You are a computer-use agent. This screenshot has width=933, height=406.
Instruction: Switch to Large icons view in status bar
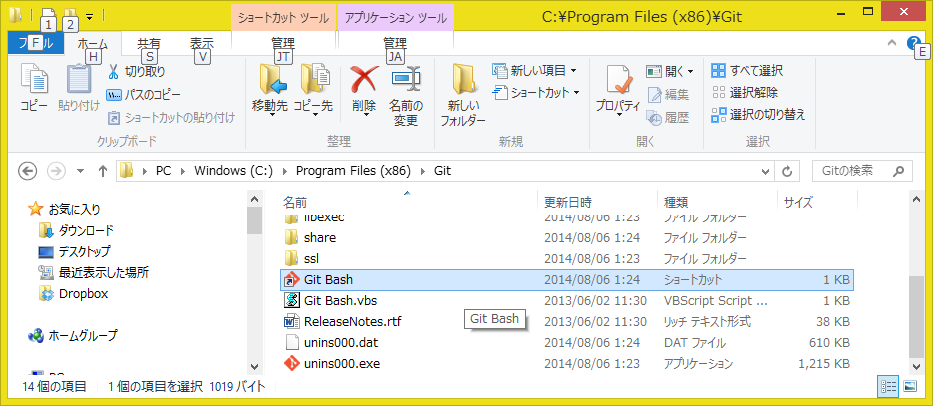coord(909,386)
